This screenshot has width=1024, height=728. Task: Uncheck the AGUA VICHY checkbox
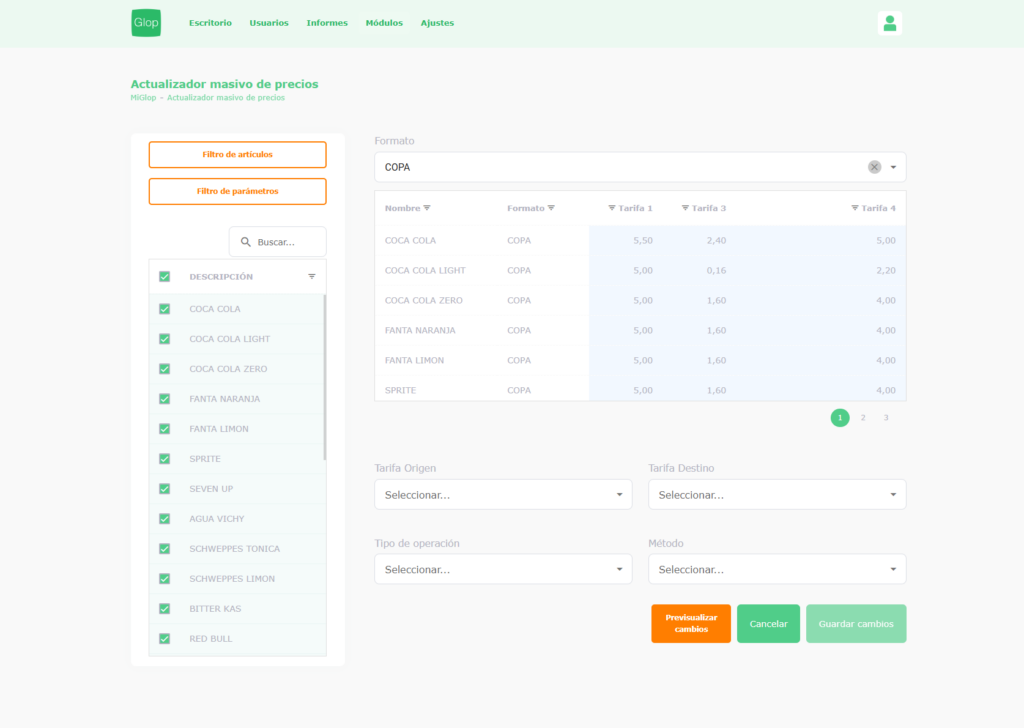coord(165,519)
